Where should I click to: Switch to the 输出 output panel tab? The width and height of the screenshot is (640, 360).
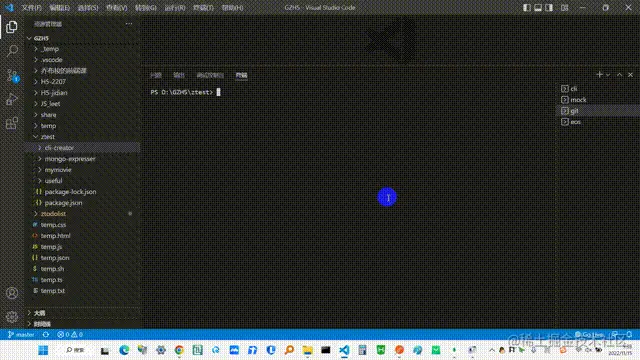point(179,75)
